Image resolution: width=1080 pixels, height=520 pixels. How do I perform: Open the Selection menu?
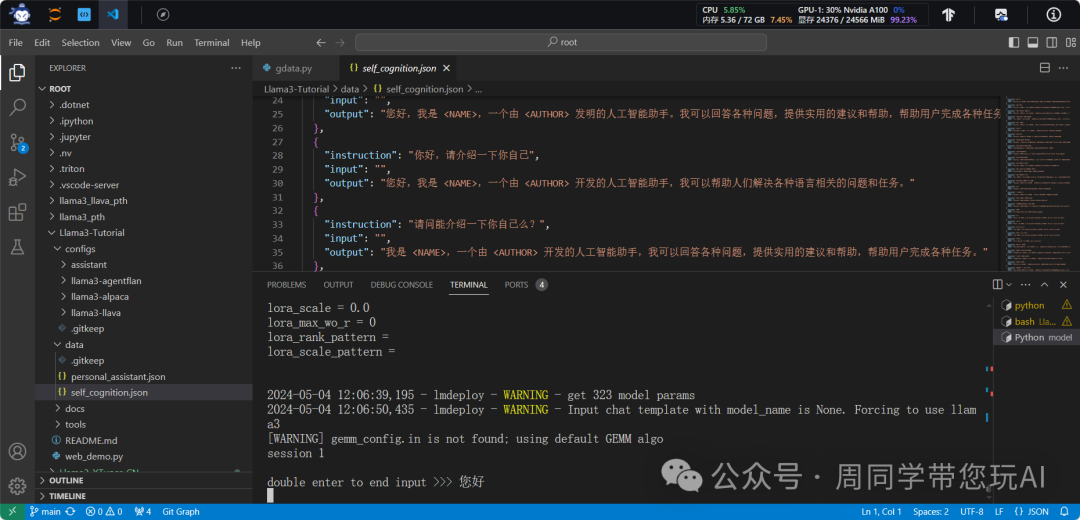click(81, 42)
